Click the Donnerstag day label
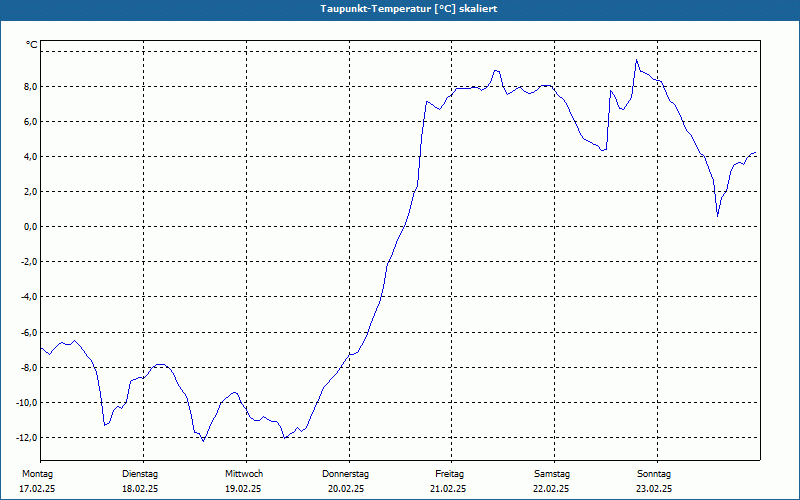 click(345, 474)
